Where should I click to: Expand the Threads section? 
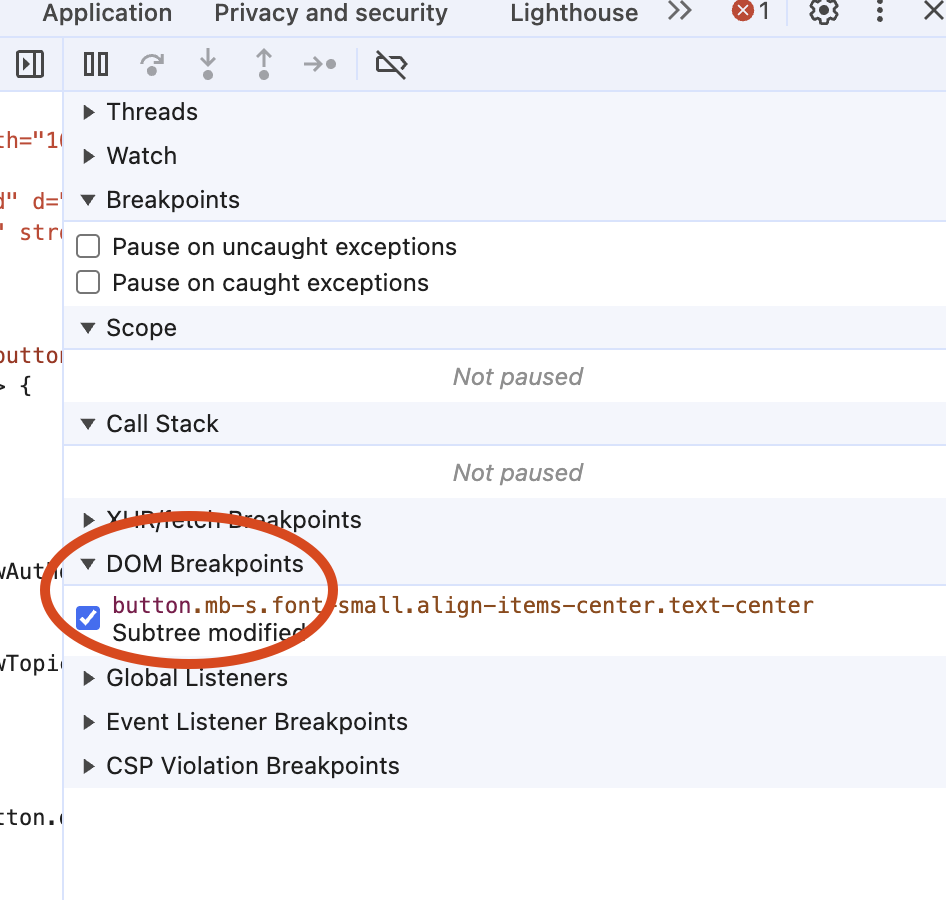(88, 112)
